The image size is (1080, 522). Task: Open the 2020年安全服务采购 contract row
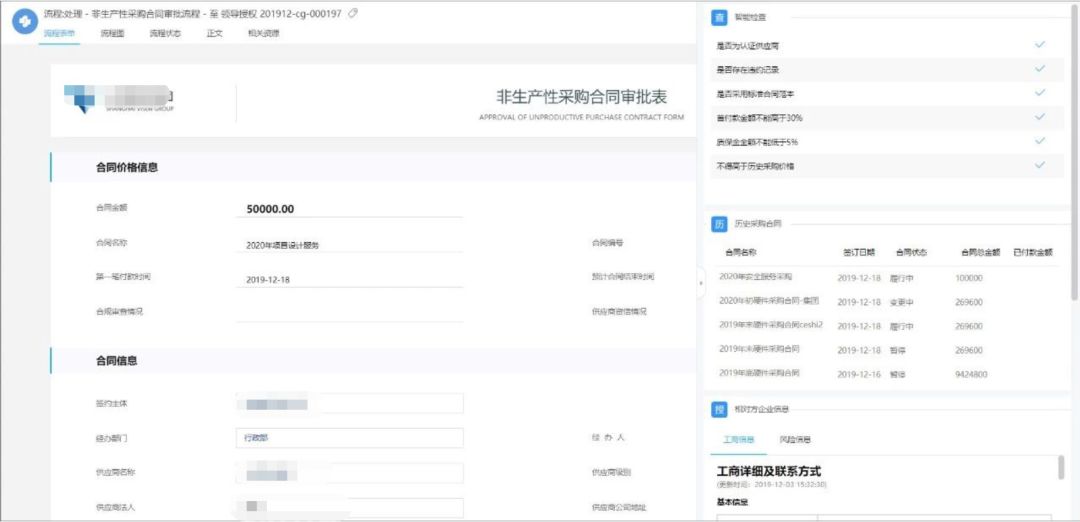tap(756, 277)
